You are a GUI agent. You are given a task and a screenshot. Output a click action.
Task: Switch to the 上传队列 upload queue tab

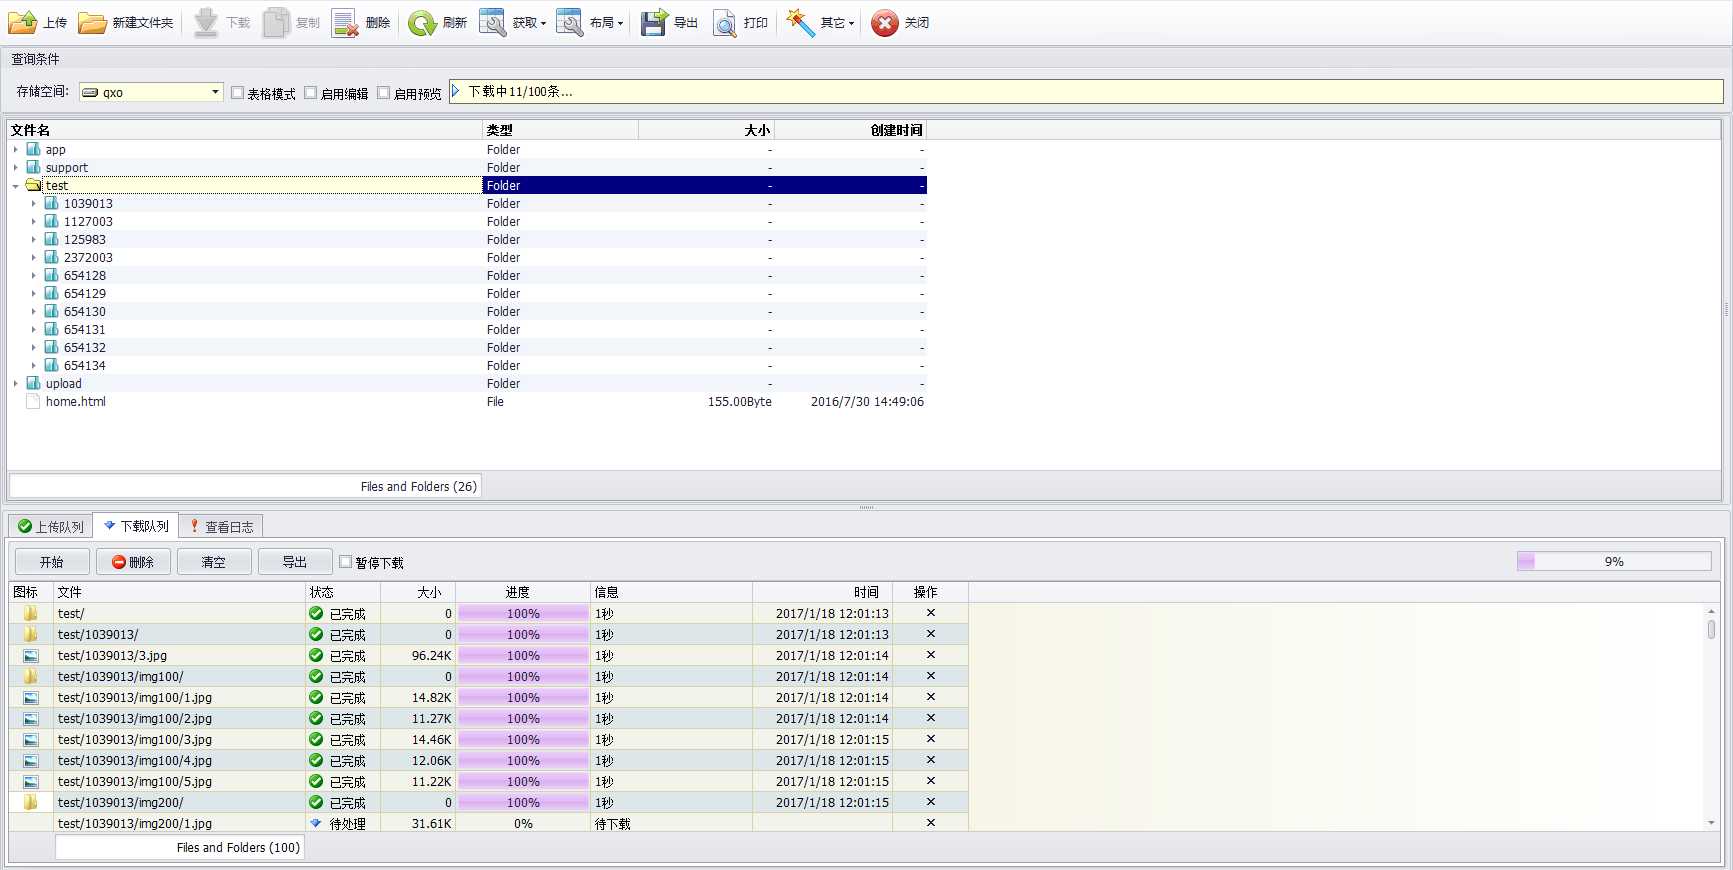click(x=51, y=526)
